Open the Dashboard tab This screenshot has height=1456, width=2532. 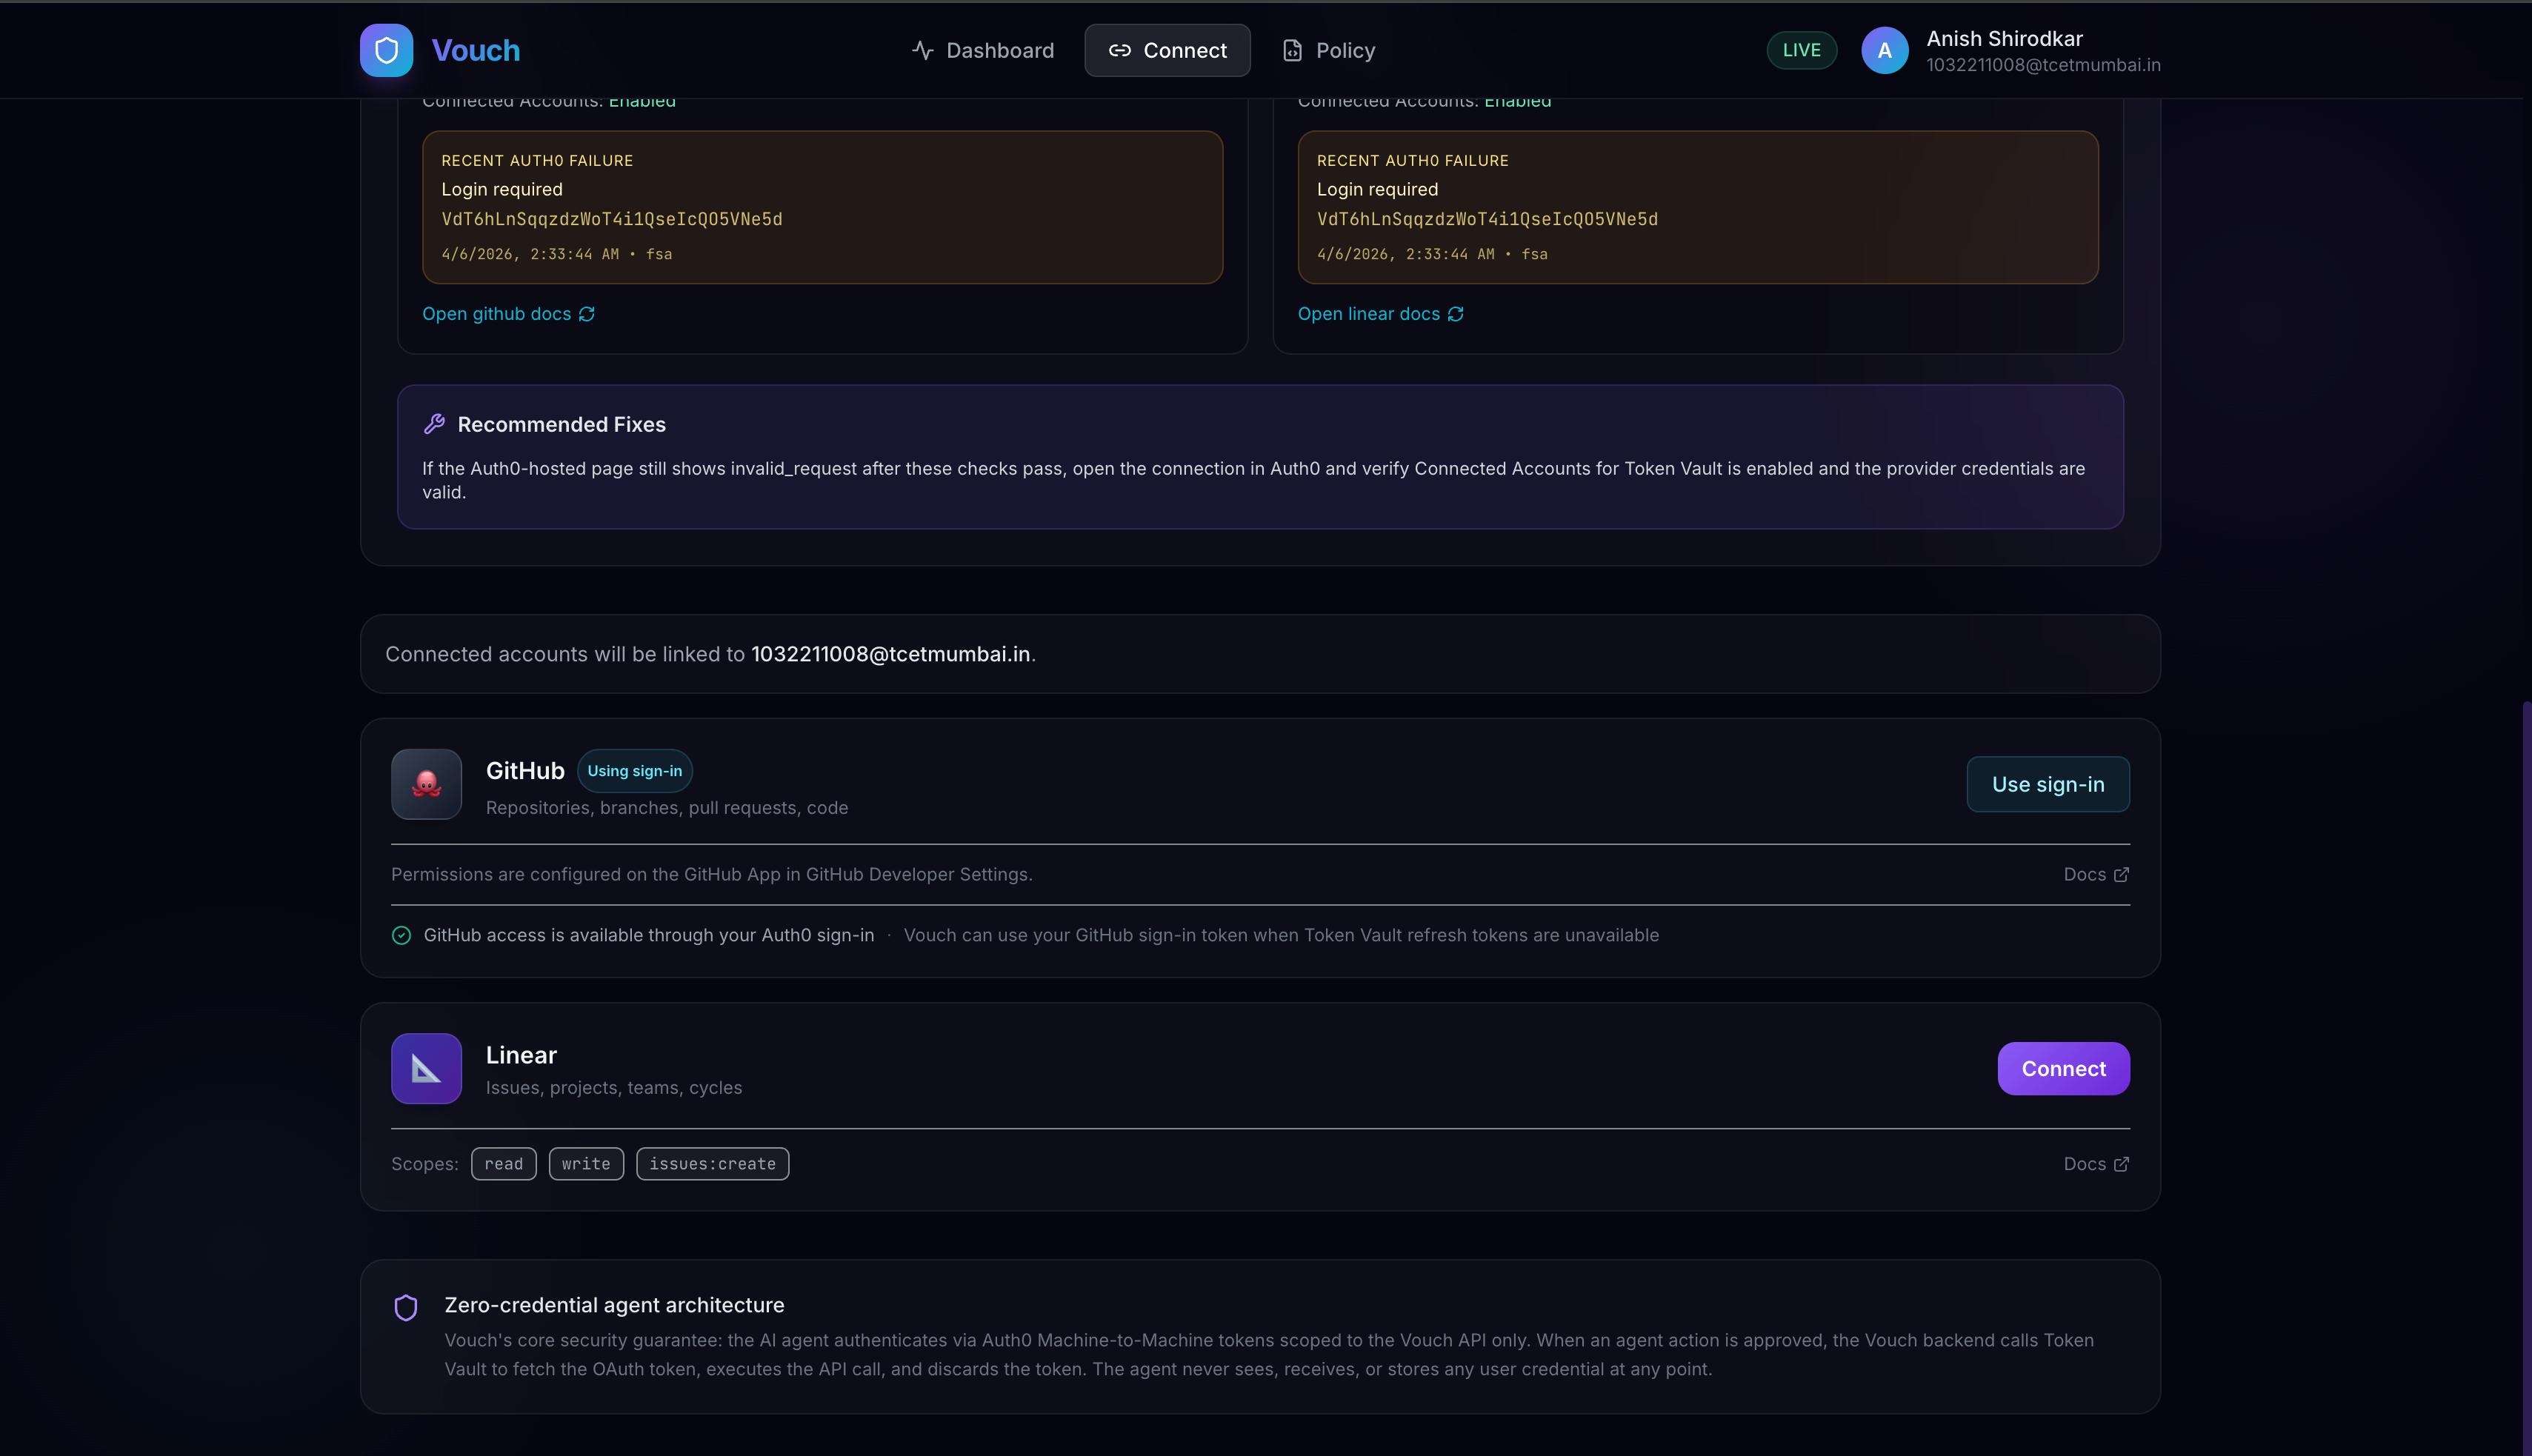tap(983, 50)
